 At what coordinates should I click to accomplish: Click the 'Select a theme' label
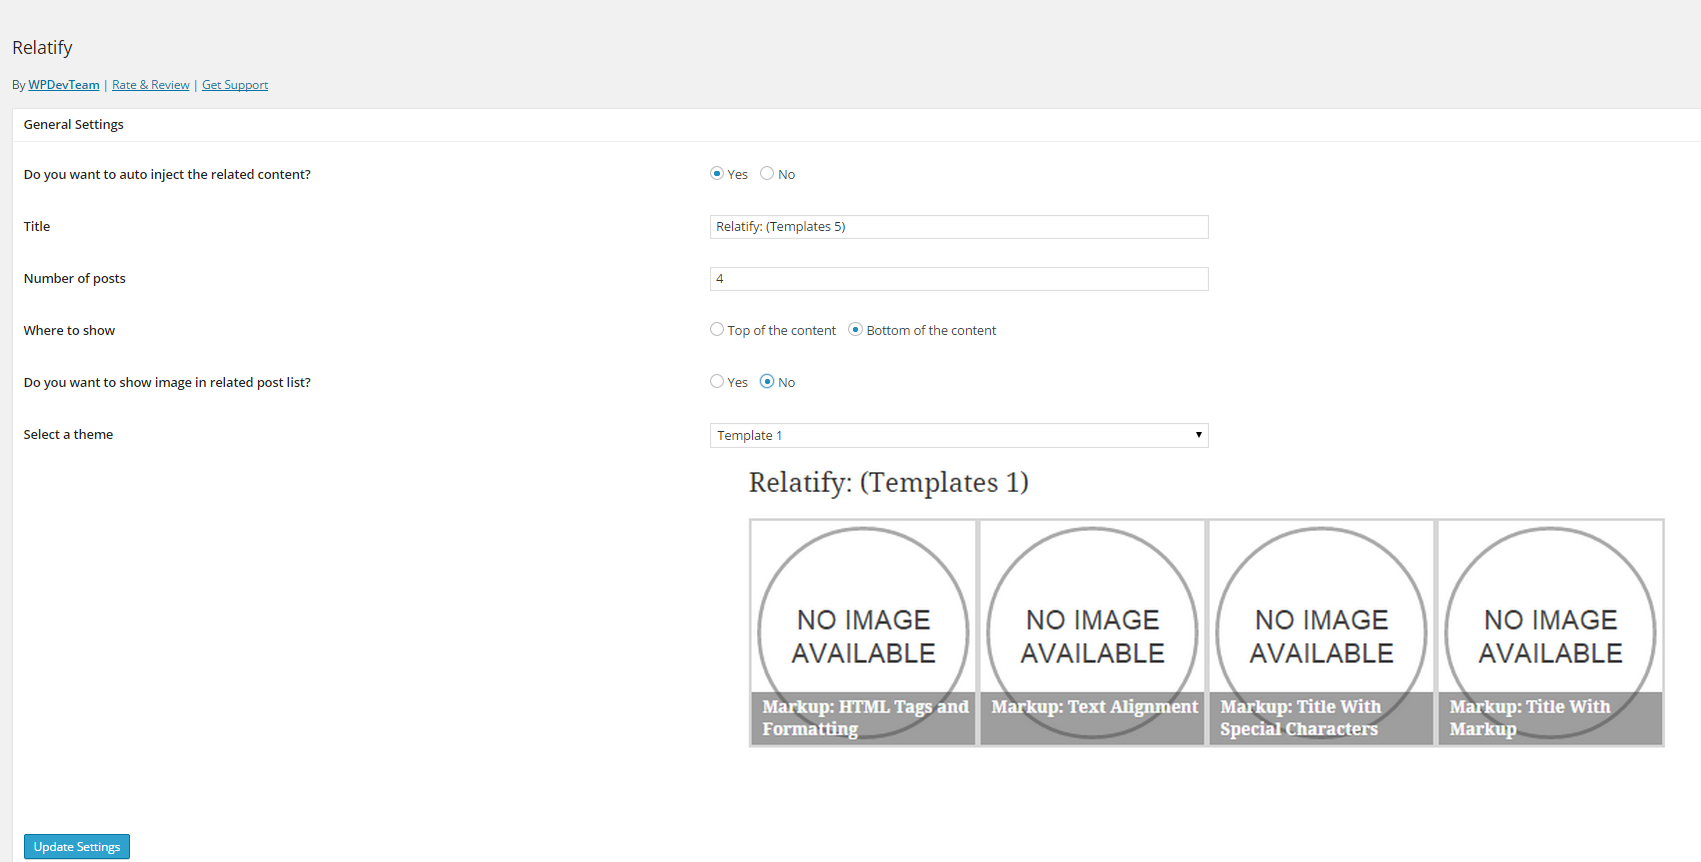pos(68,435)
